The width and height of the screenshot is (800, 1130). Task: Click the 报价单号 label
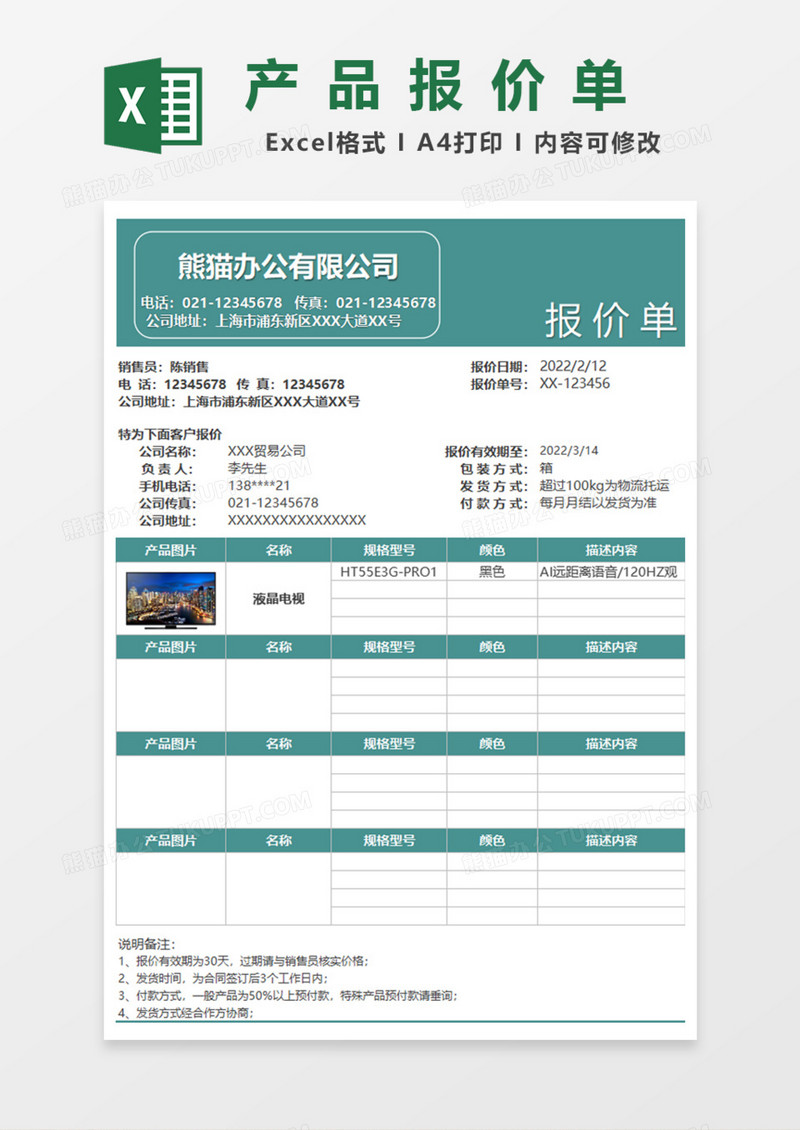pos(499,384)
